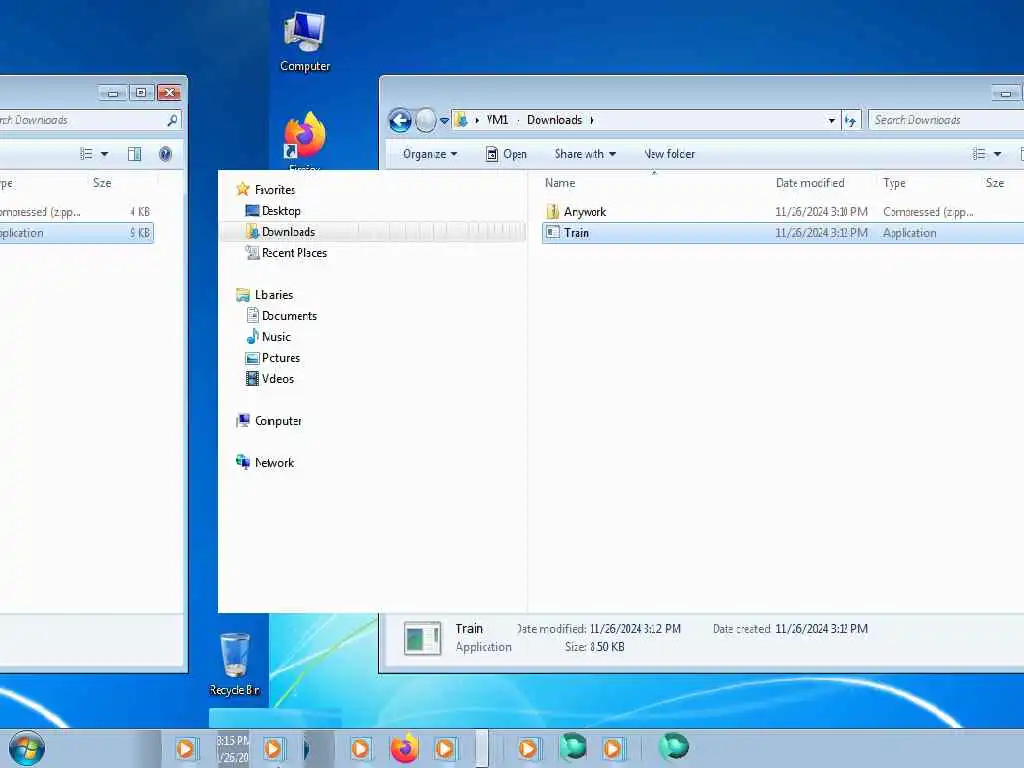
Task: Select the Recycle Bin desktop icon
Action: click(234, 664)
